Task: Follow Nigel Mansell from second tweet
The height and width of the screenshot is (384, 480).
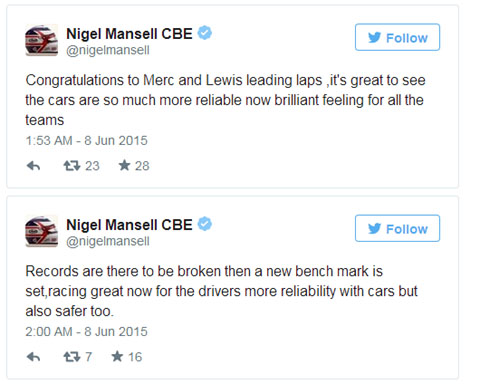Action: 397,228
